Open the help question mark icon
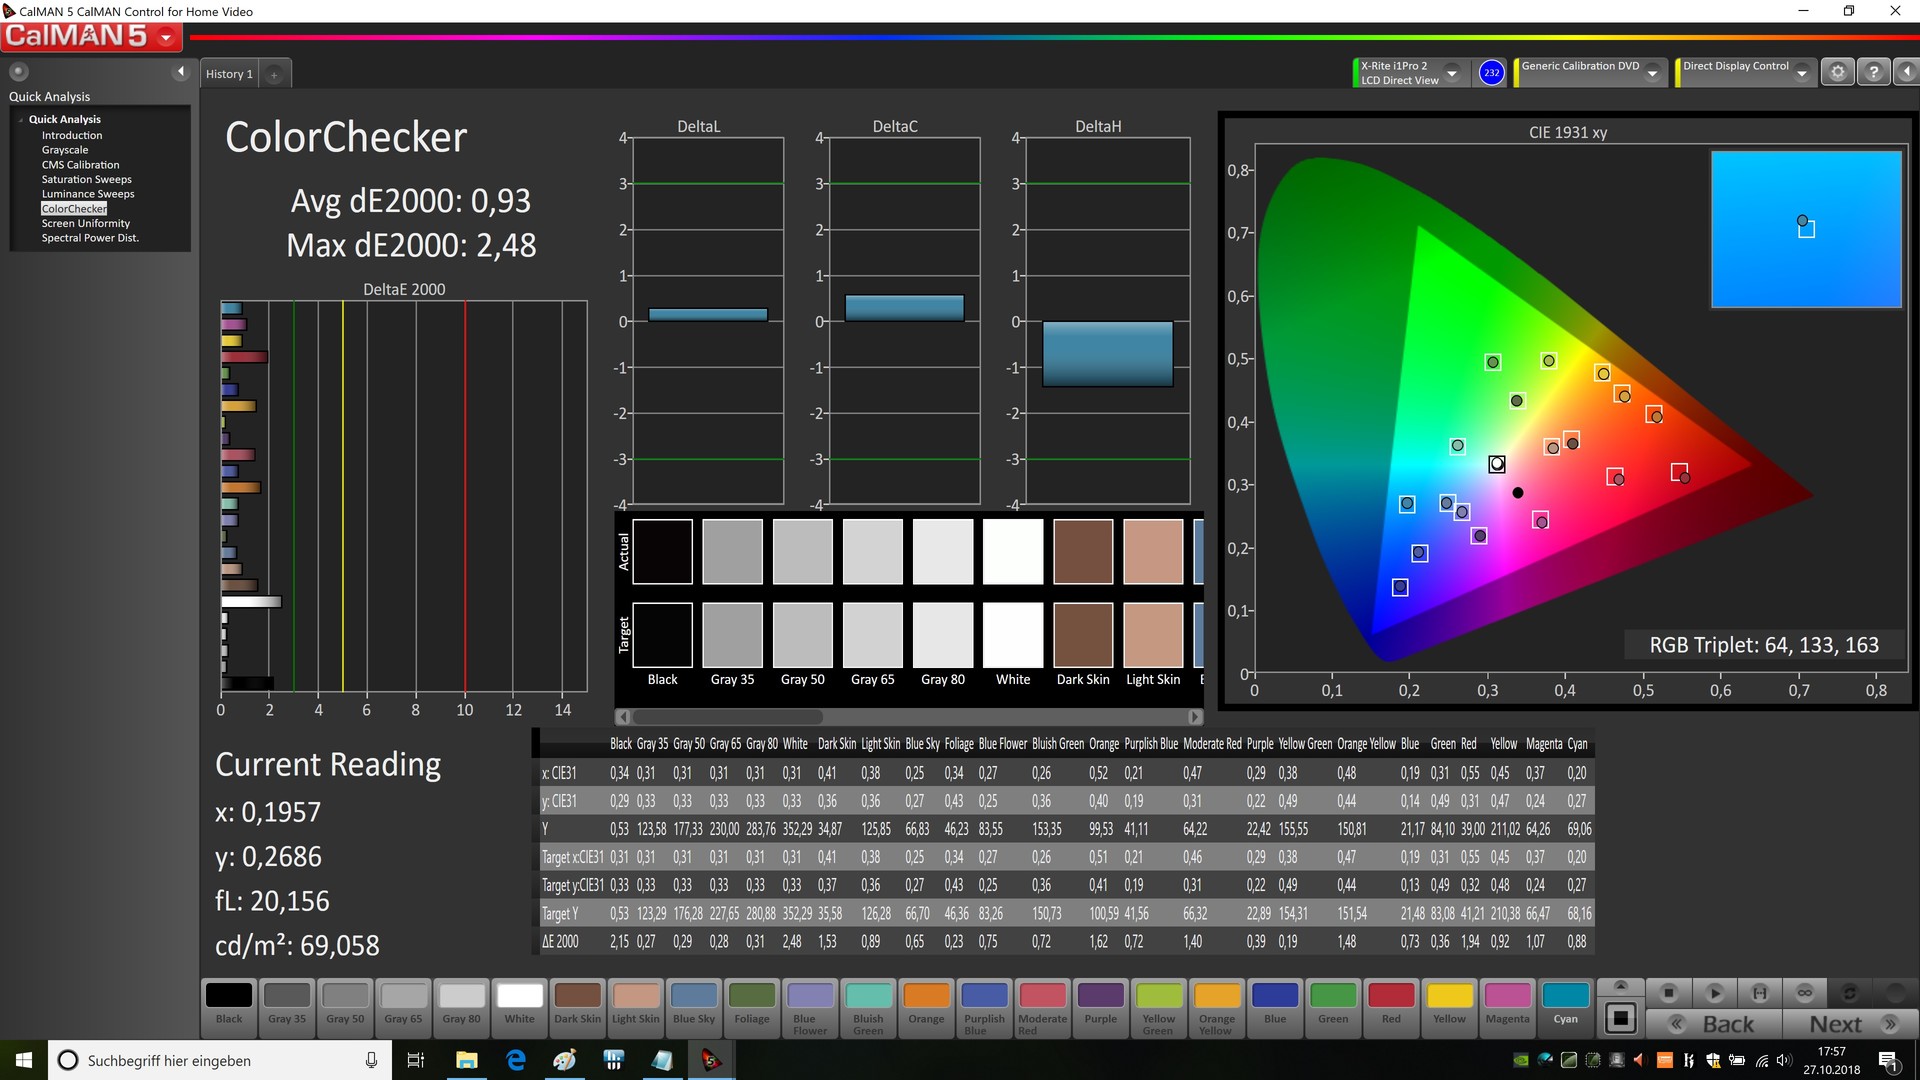1920x1080 pixels. pyautogui.click(x=1874, y=73)
